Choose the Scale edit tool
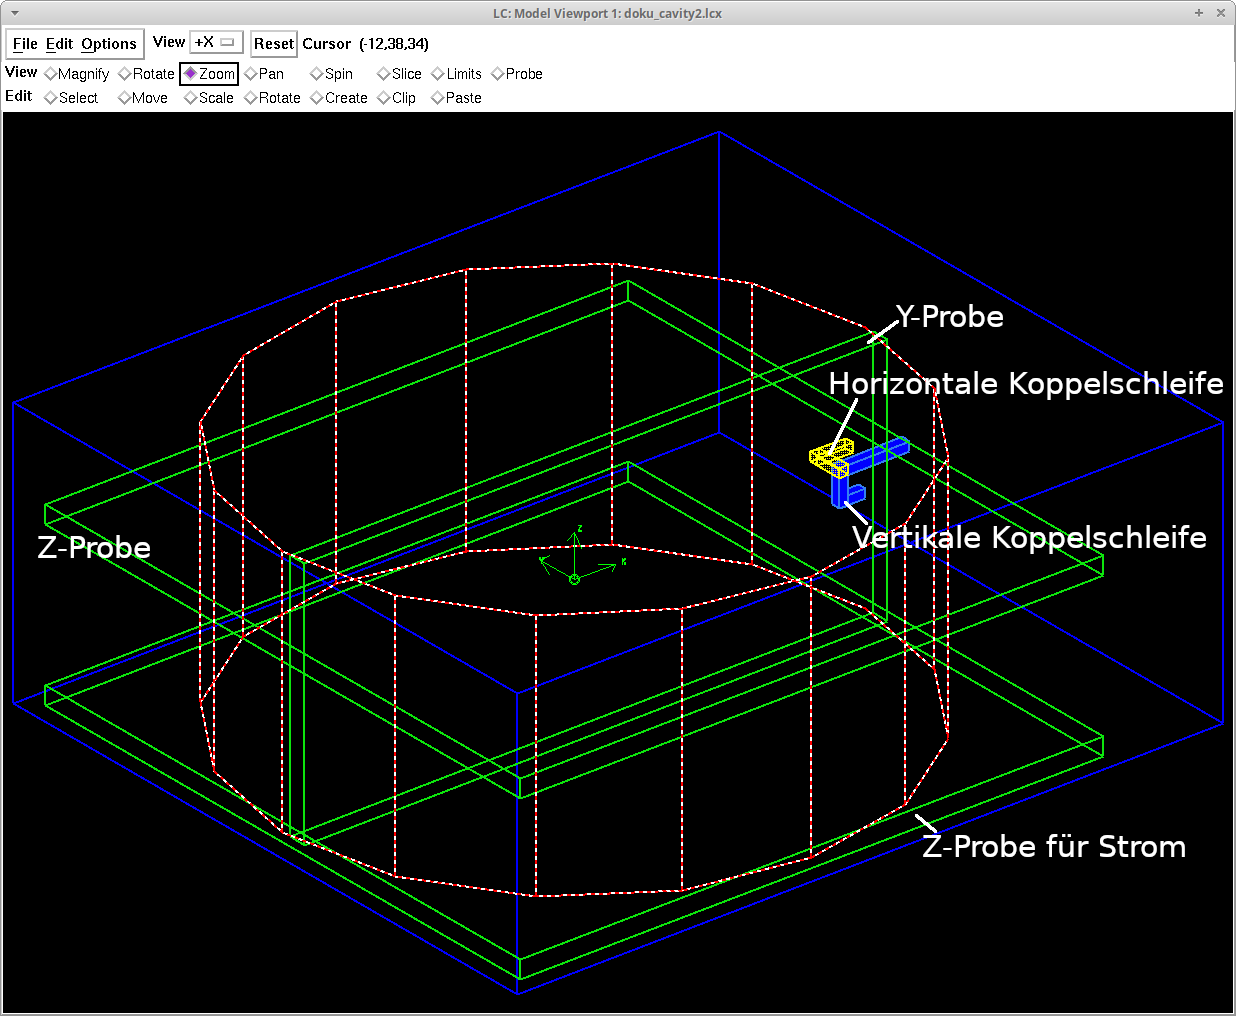The width and height of the screenshot is (1236, 1016). tap(208, 97)
